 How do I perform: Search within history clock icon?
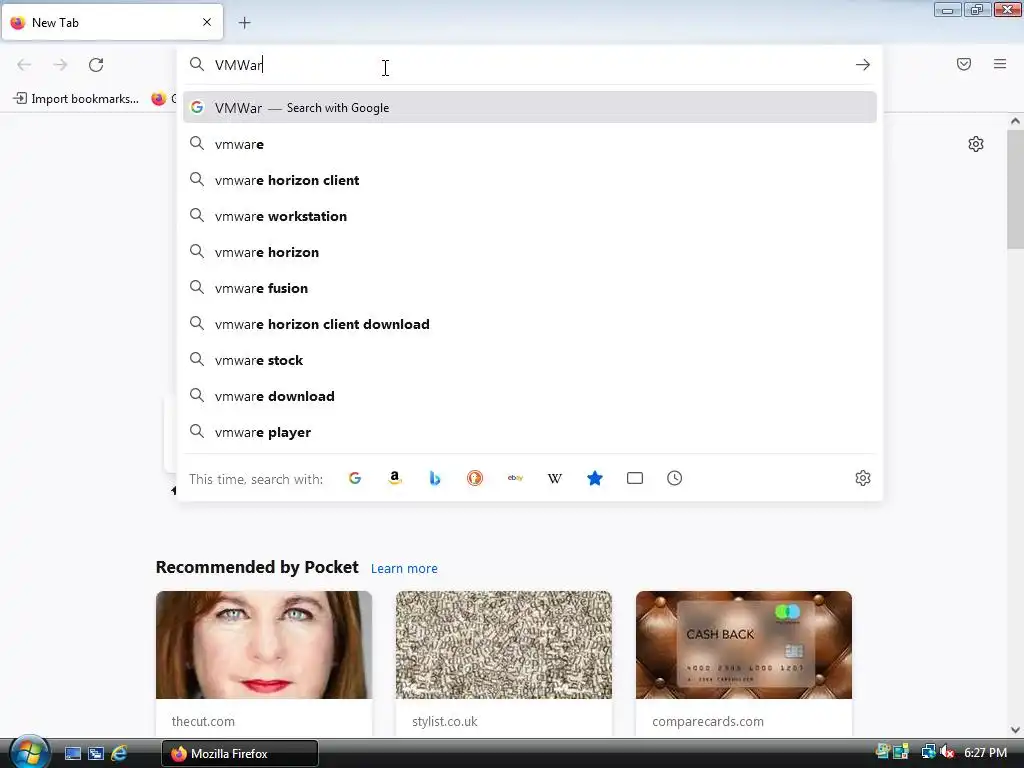coord(675,478)
